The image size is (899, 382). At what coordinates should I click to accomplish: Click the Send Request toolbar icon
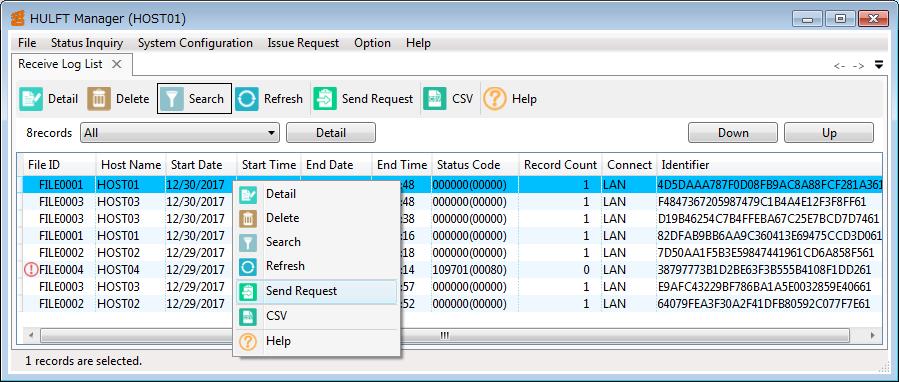[325, 99]
